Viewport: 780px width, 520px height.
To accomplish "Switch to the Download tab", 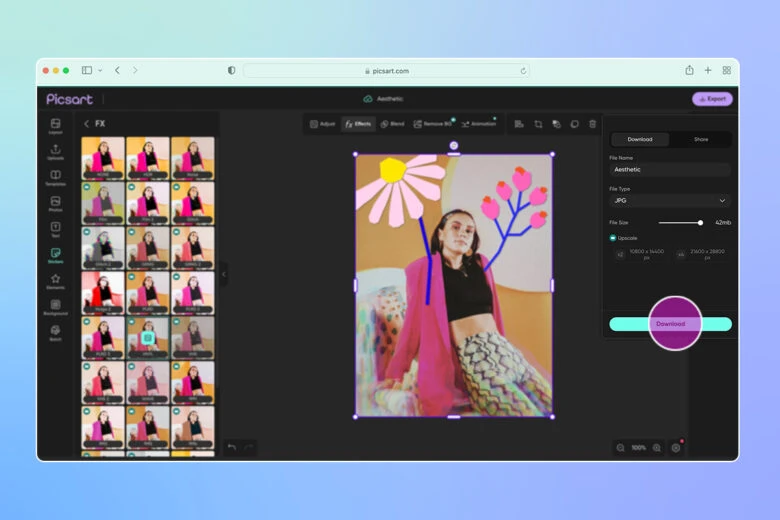I will 639,140.
